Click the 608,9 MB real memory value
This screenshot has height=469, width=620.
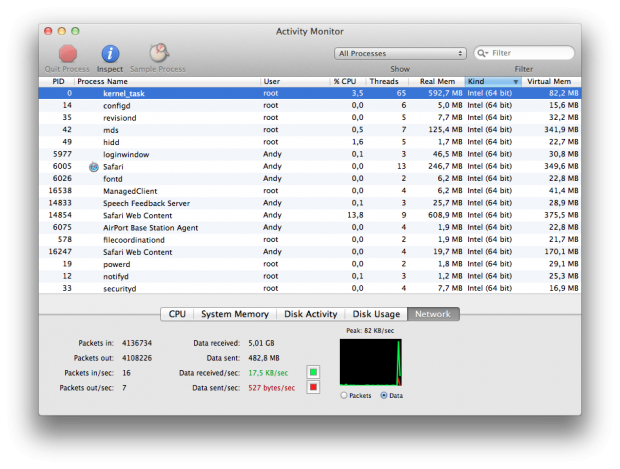coord(445,215)
